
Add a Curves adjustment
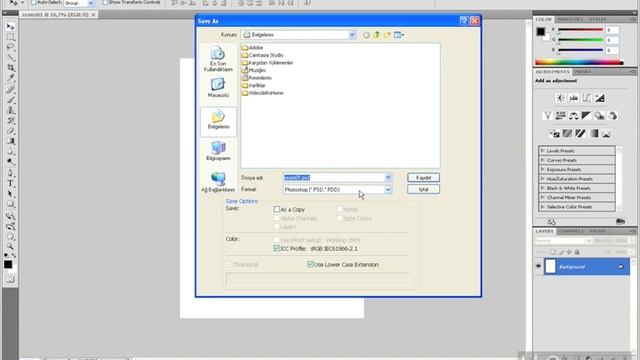point(587,98)
